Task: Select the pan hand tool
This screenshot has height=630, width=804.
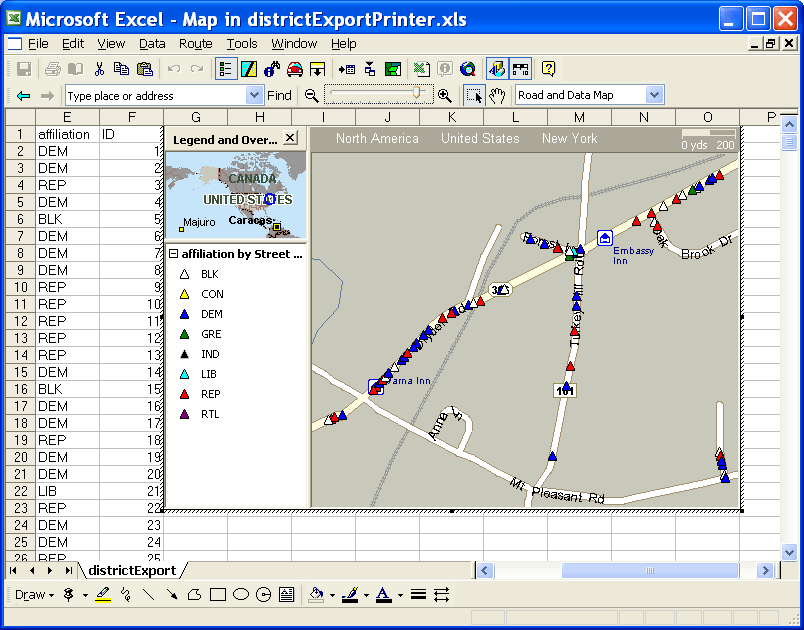Action: tap(497, 95)
